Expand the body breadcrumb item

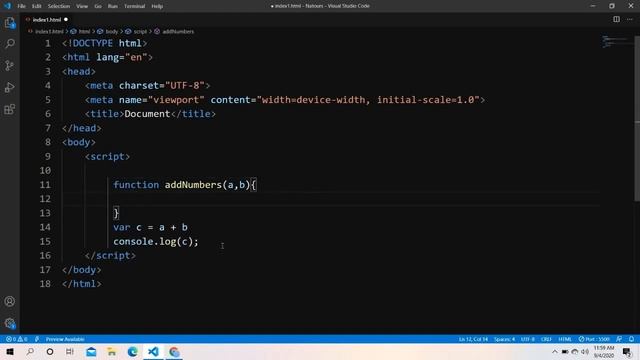(111, 31)
